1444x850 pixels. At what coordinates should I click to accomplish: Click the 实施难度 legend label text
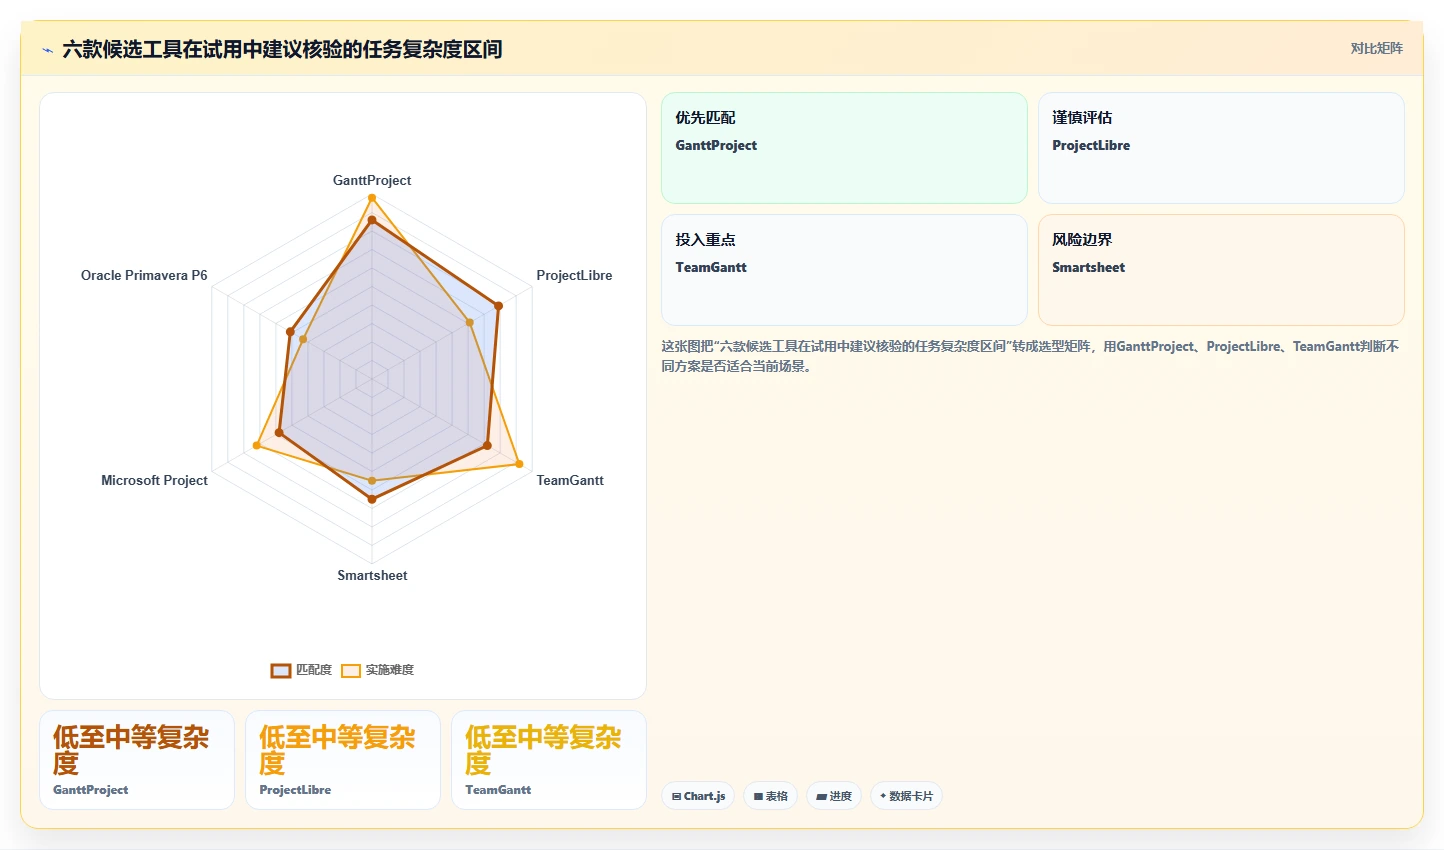click(x=390, y=670)
